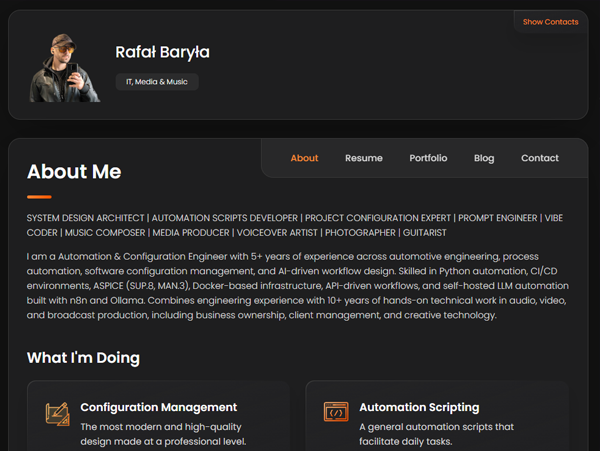This screenshot has width=600, height=451.
Task: Click the text 'A general automation scripts that'
Action: (436, 427)
